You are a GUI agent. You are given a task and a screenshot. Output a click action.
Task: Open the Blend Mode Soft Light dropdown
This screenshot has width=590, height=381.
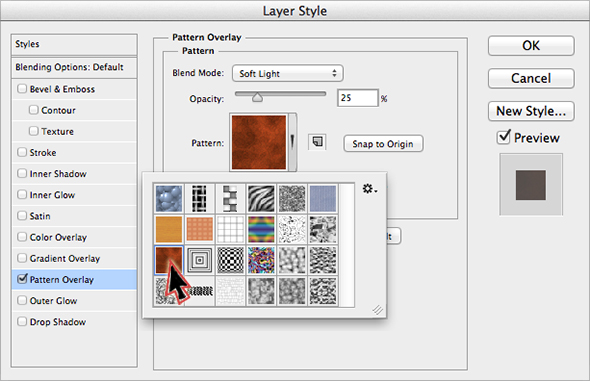(x=287, y=73)
